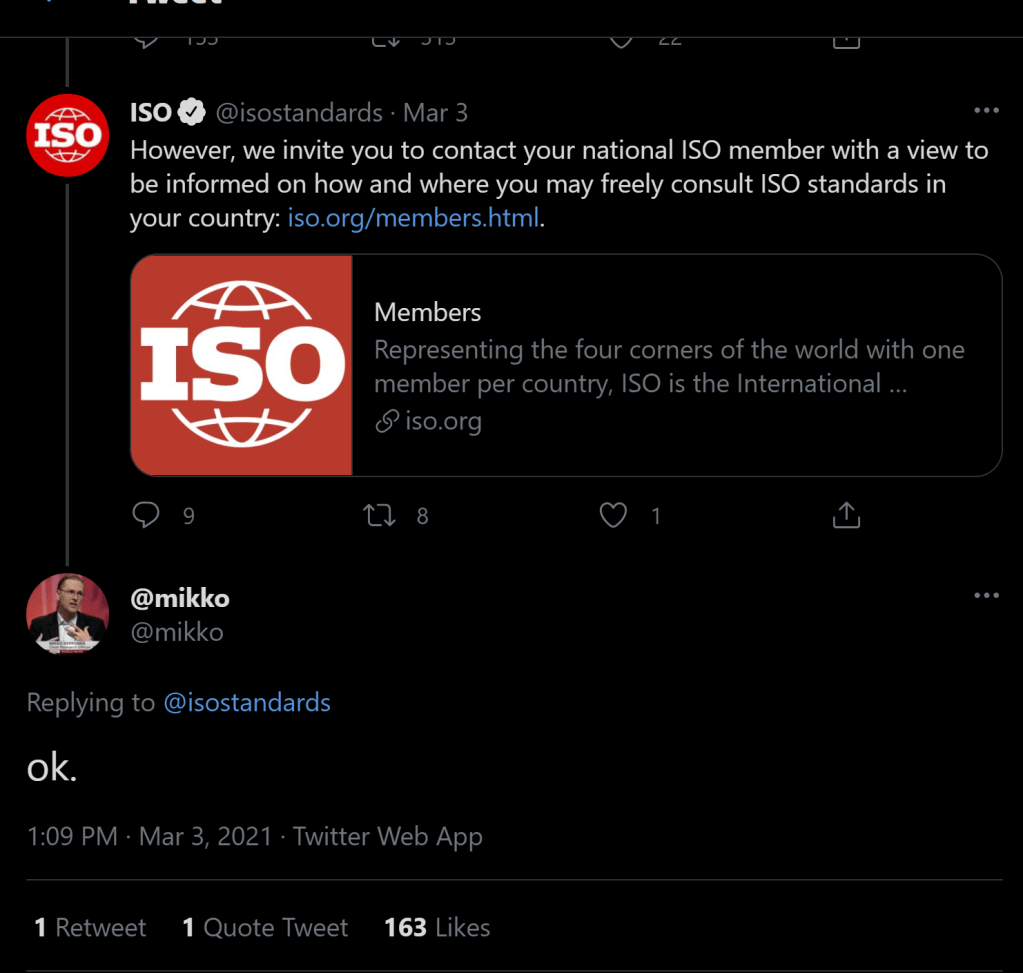View the 1 Quote Tweet list

[x=265, y=928]
